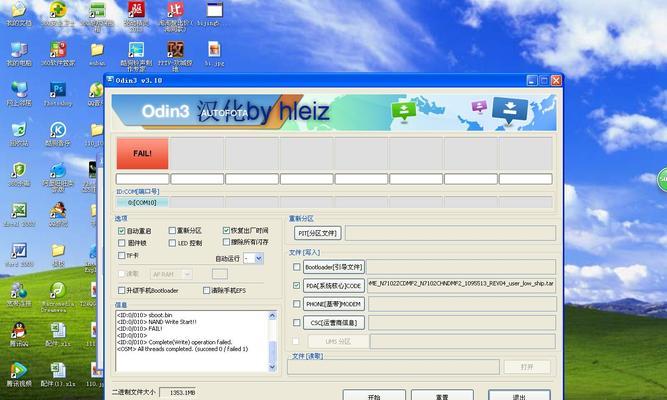The height and width of the screenshot is (400, 667).
Task: Open the blue whale shortcut icon
Action: point(58,170)
